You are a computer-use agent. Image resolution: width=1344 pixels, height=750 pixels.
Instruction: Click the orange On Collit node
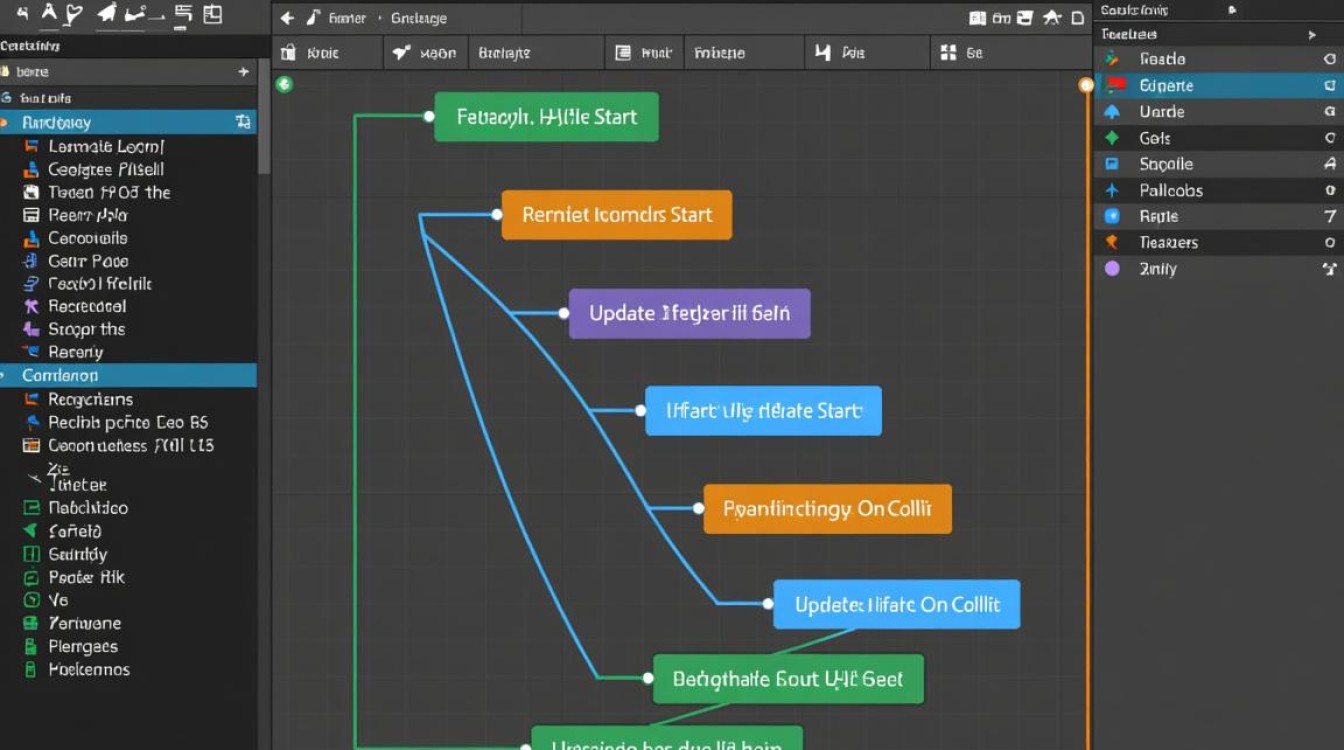pos(827,510)
